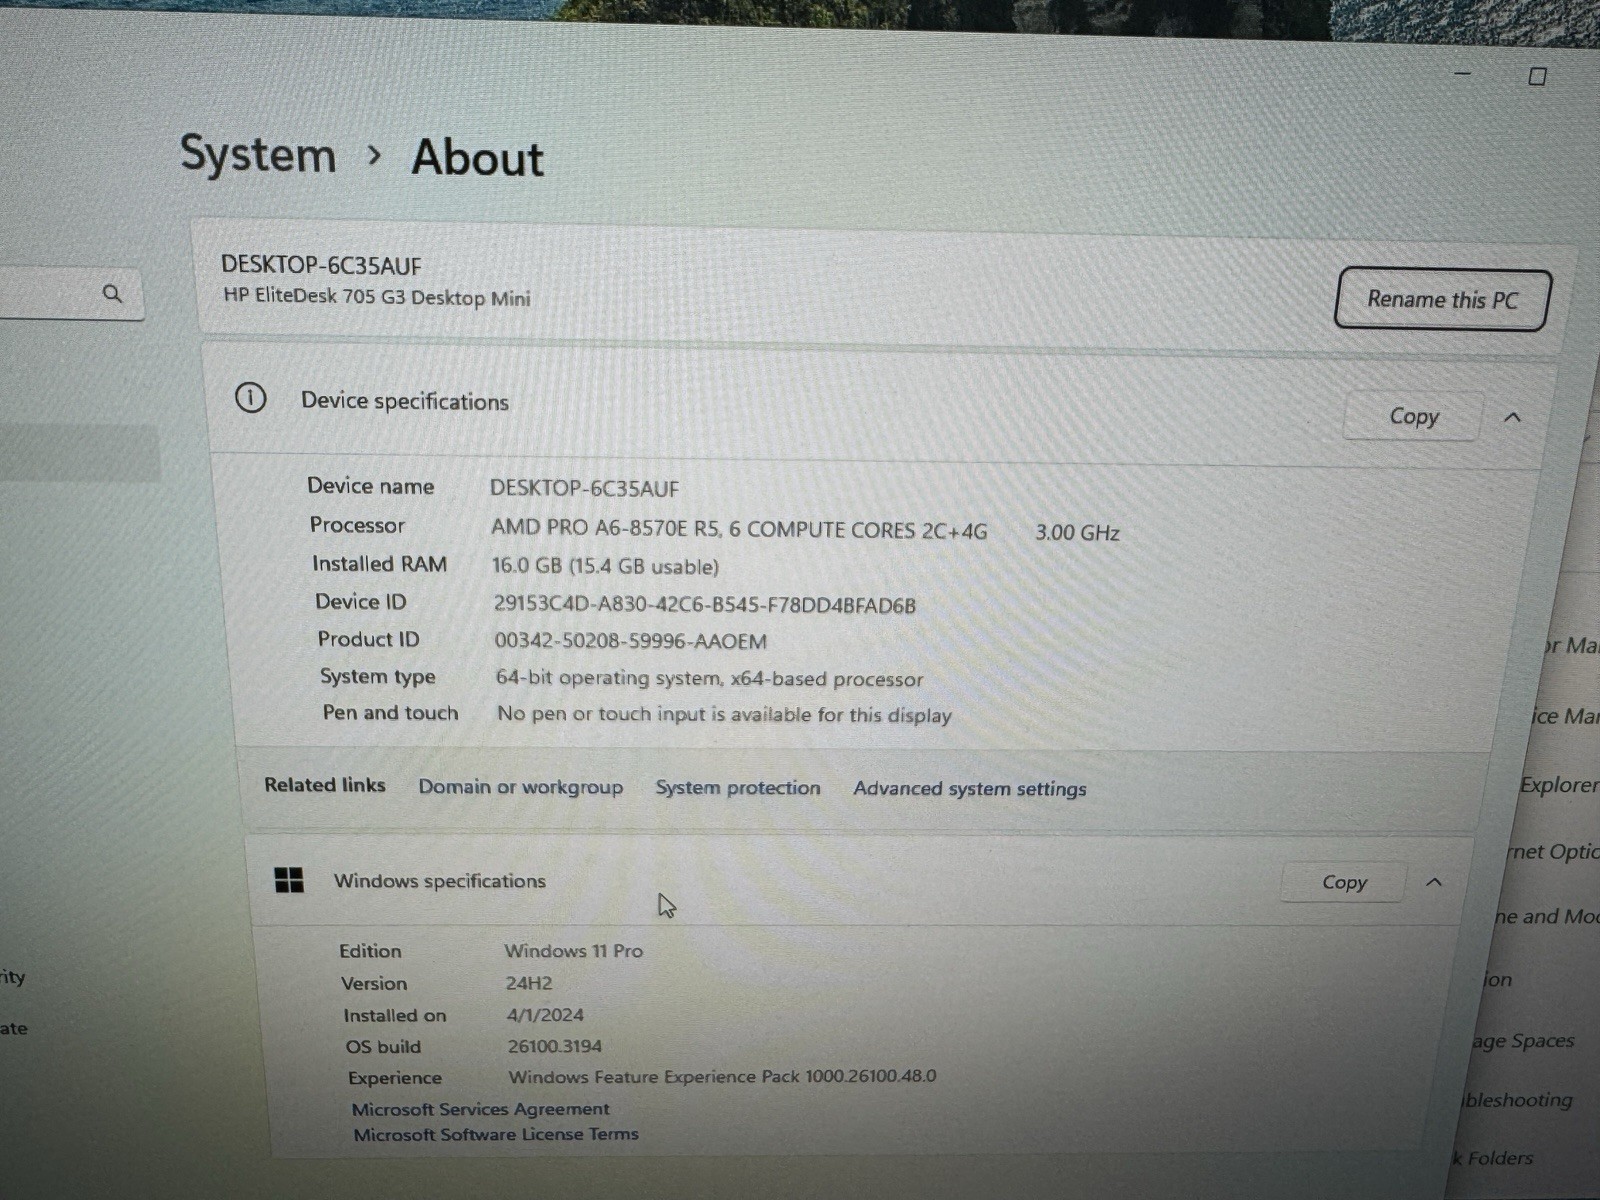The width and height of the screenshot is (1600, 1200).
Task: Click the DESKTOP-6C35AUF header PC name
Action: tap(321, 265)
